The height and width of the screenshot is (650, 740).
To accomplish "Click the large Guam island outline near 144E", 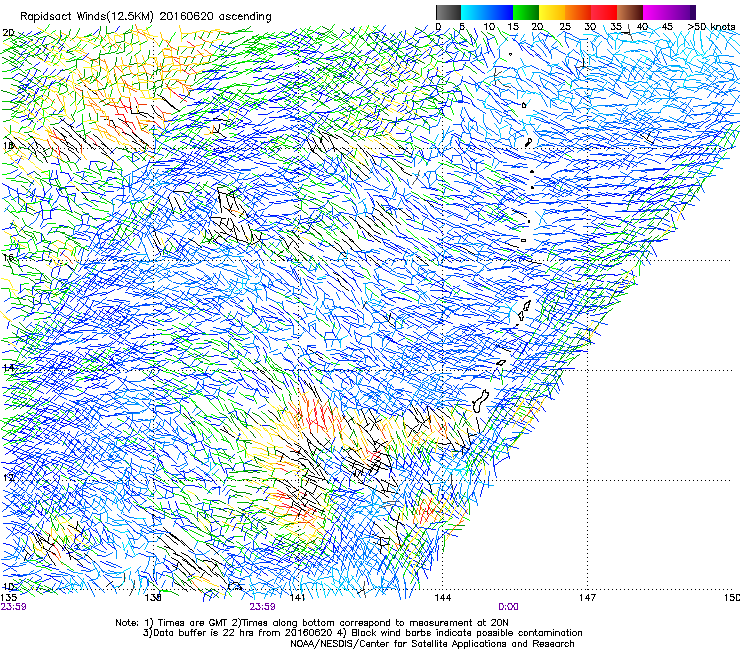I will [x=480, y=401].
